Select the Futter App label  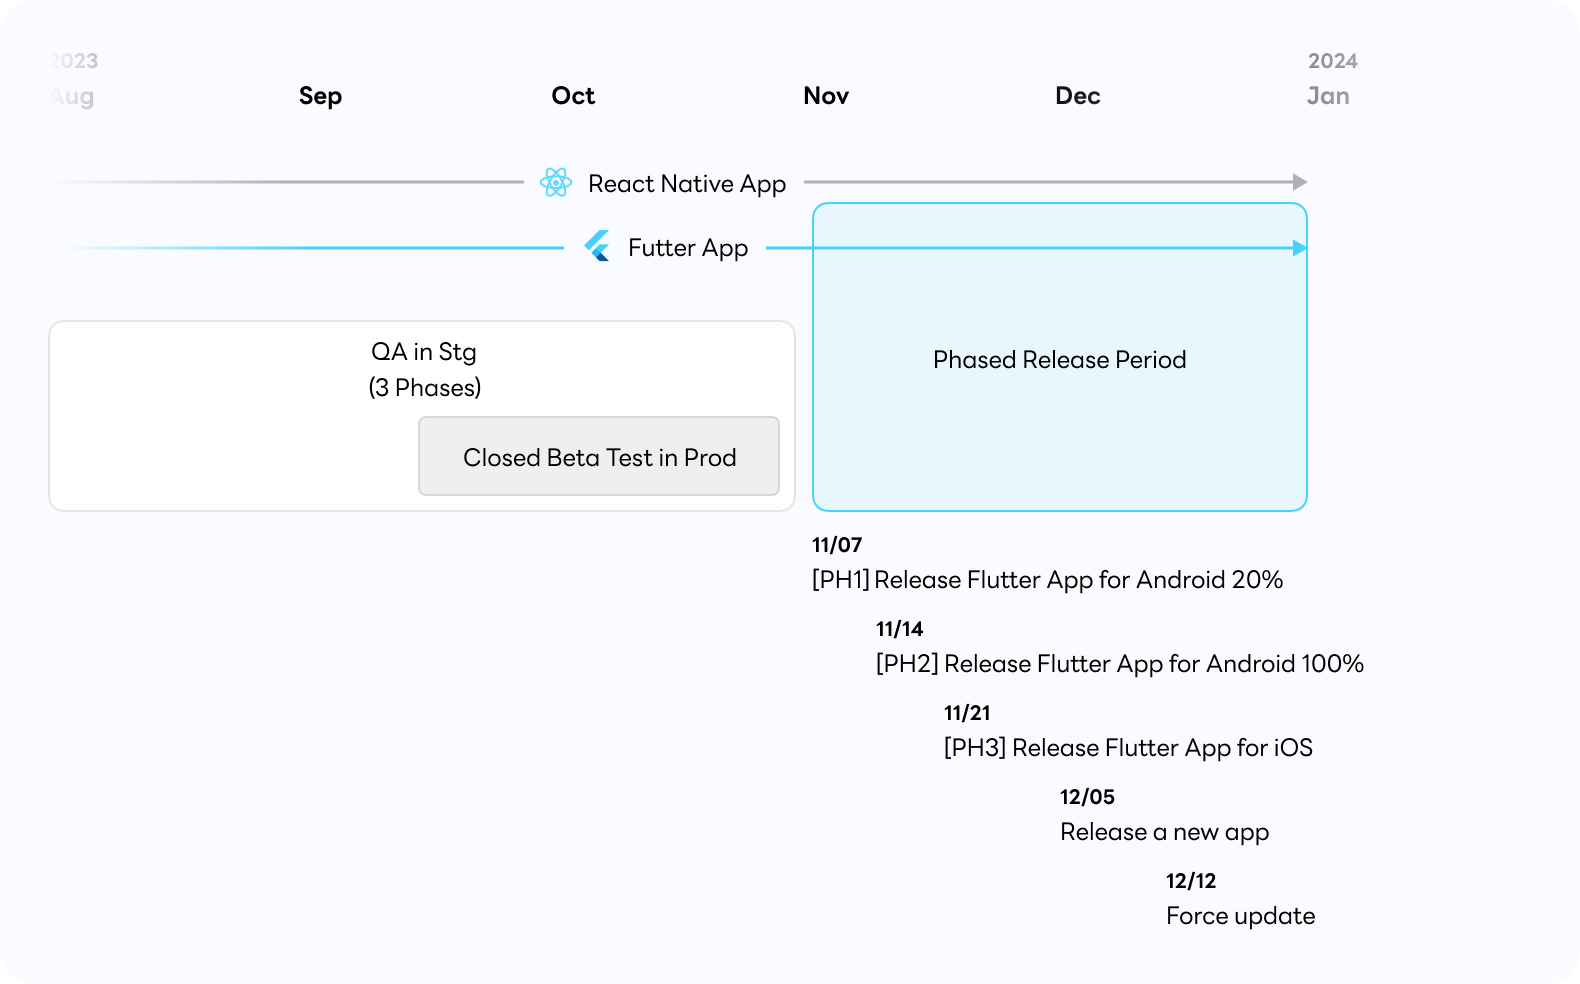688,248
